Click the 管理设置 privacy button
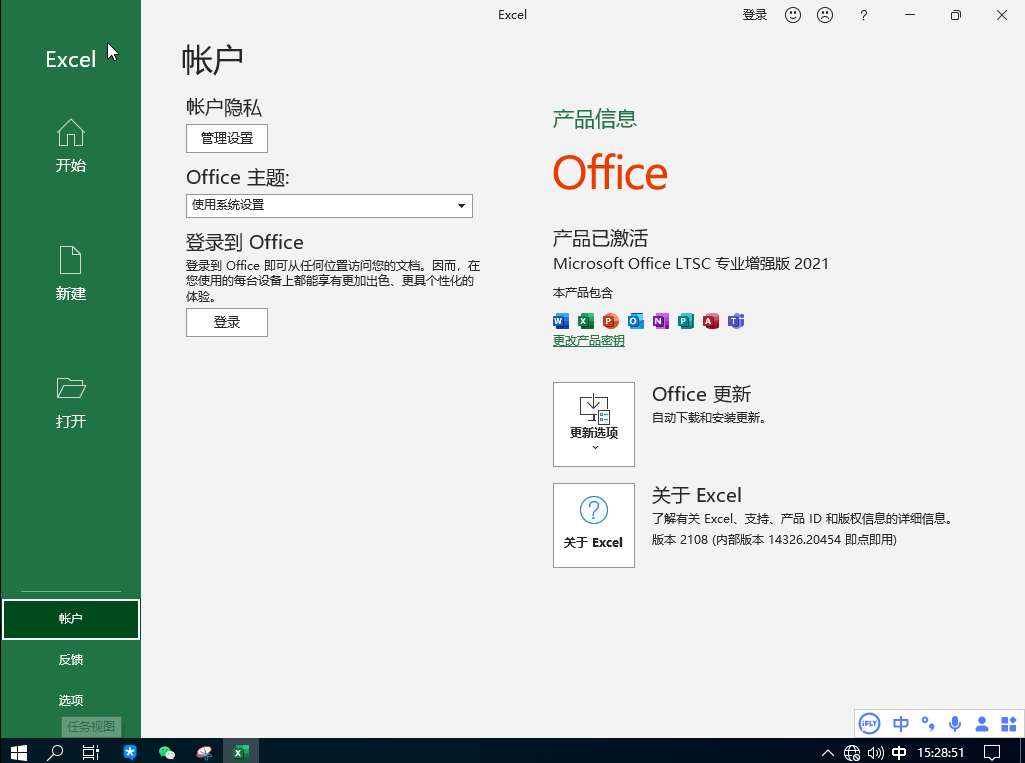Screen dimensions: 1025x763 point(227,139)
